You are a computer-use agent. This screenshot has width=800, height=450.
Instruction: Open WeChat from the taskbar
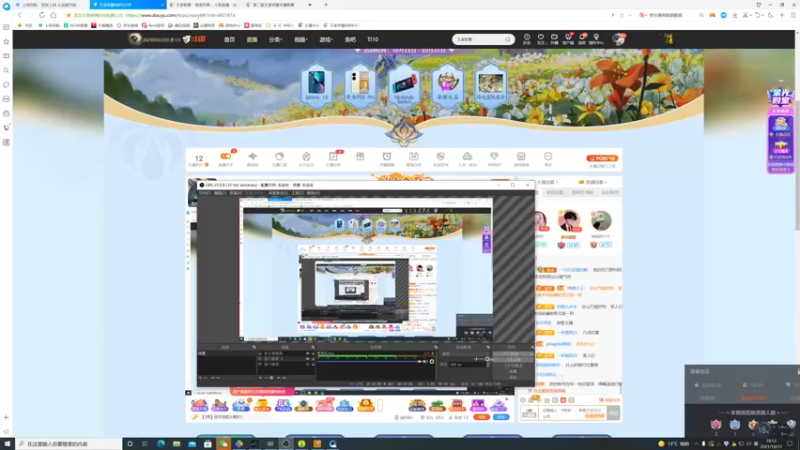223,444
